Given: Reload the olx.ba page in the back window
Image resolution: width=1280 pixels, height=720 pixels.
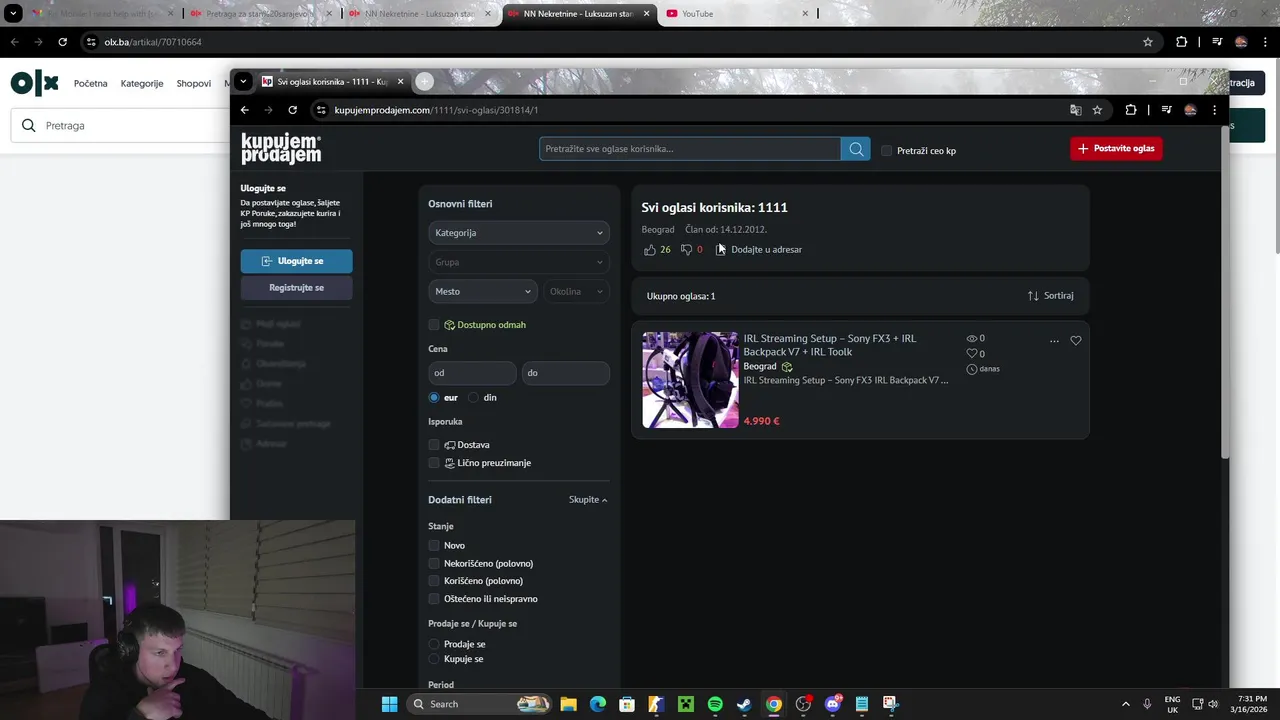Looking at the screenshot, I should (x=62, y=42).
